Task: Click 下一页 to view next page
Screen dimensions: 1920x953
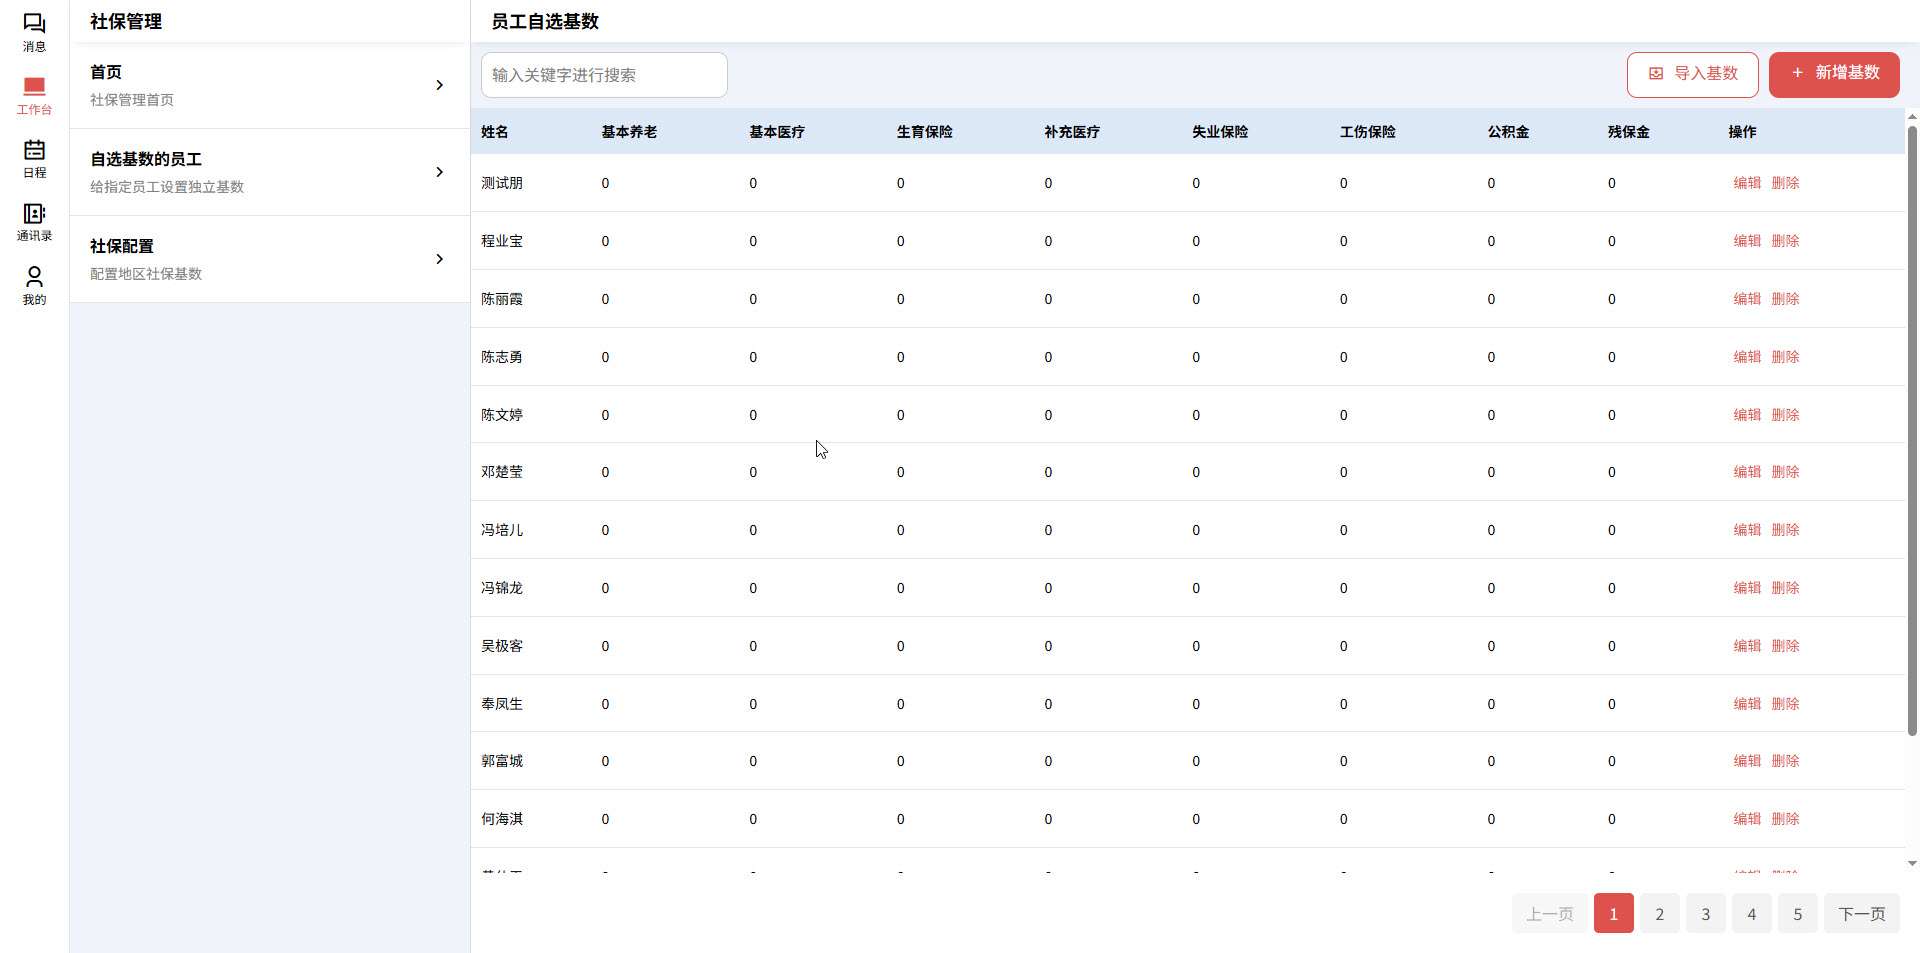Action: point(1861,913)
